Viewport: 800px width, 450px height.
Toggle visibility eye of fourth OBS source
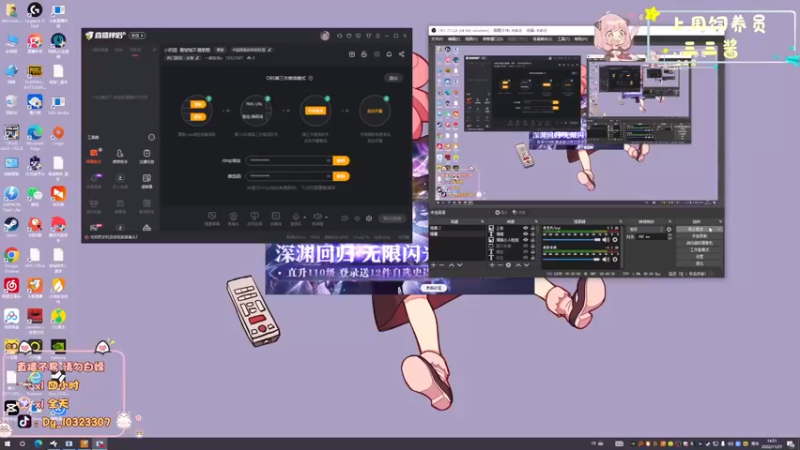point(526,246)
